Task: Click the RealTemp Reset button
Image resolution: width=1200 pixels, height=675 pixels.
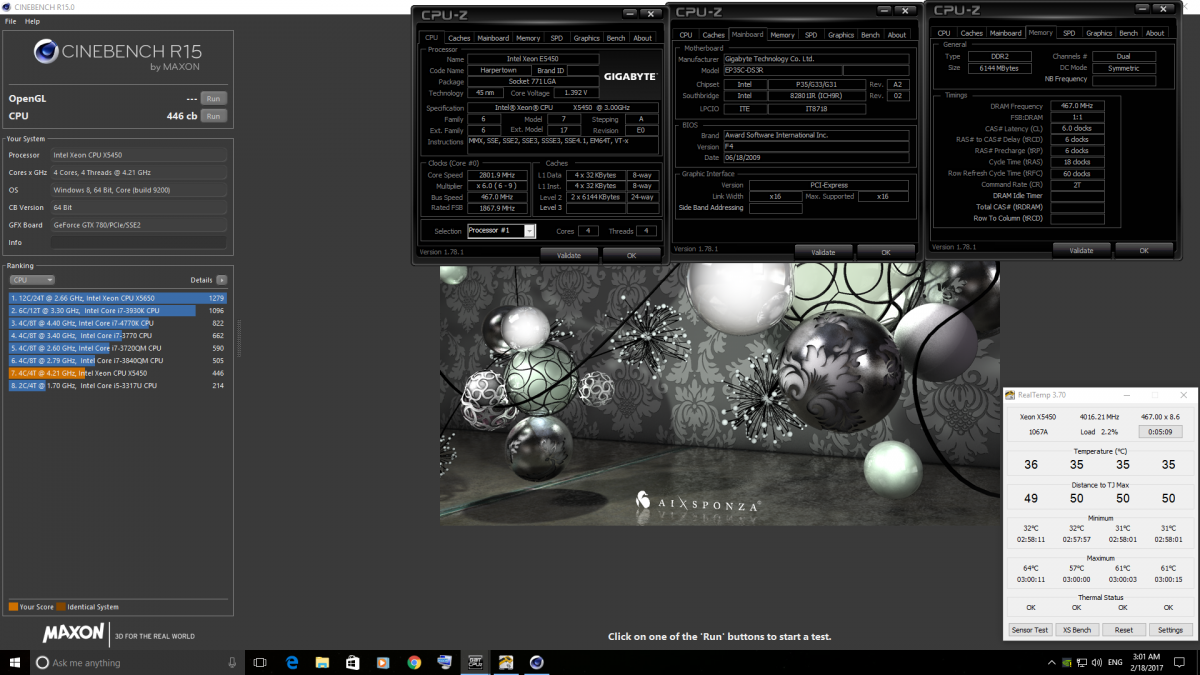Action: tap(1123, 630)
